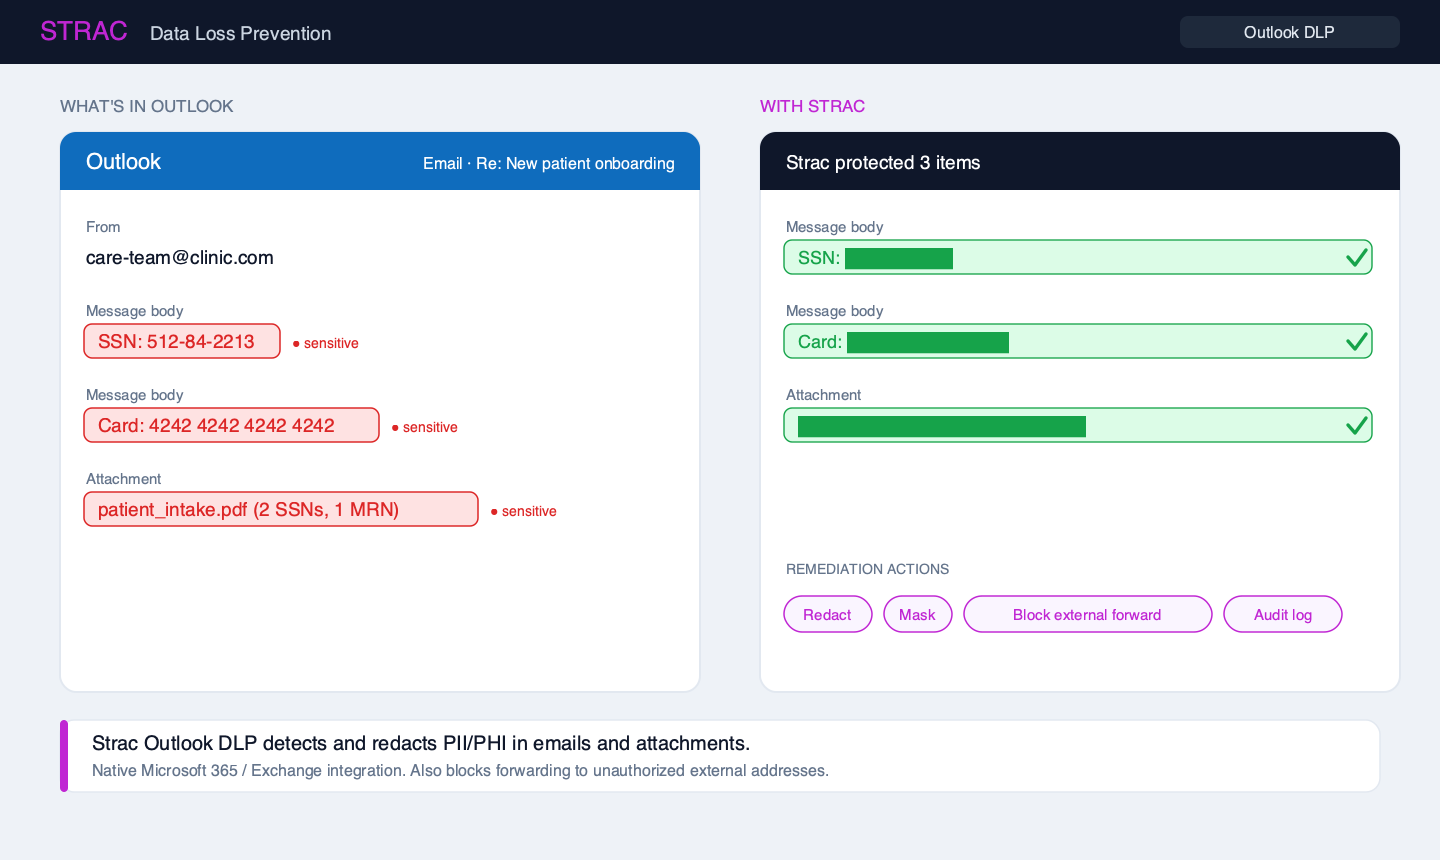Screen dimensions: 1440x860
Task: Click the Outlook panel title
Action: pos(124,162)
